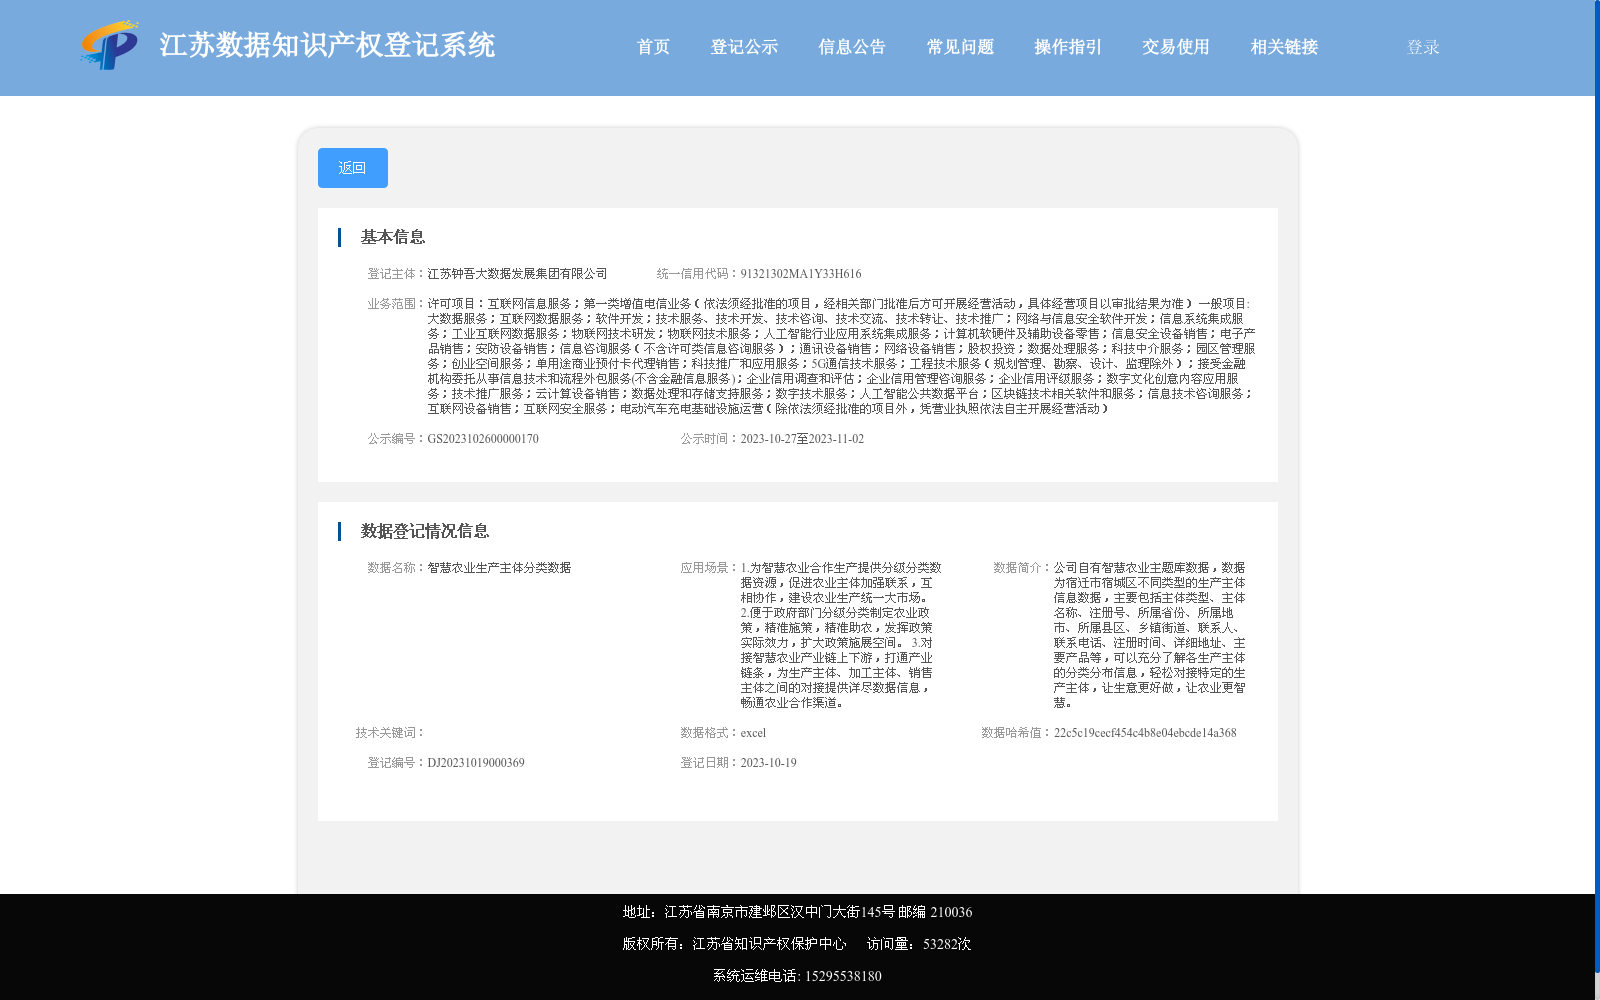The height and width of the screenshot is (1000, 1600).
Task: Select 登记编号 value DJ20231019000369
Action: pos(476,763)
